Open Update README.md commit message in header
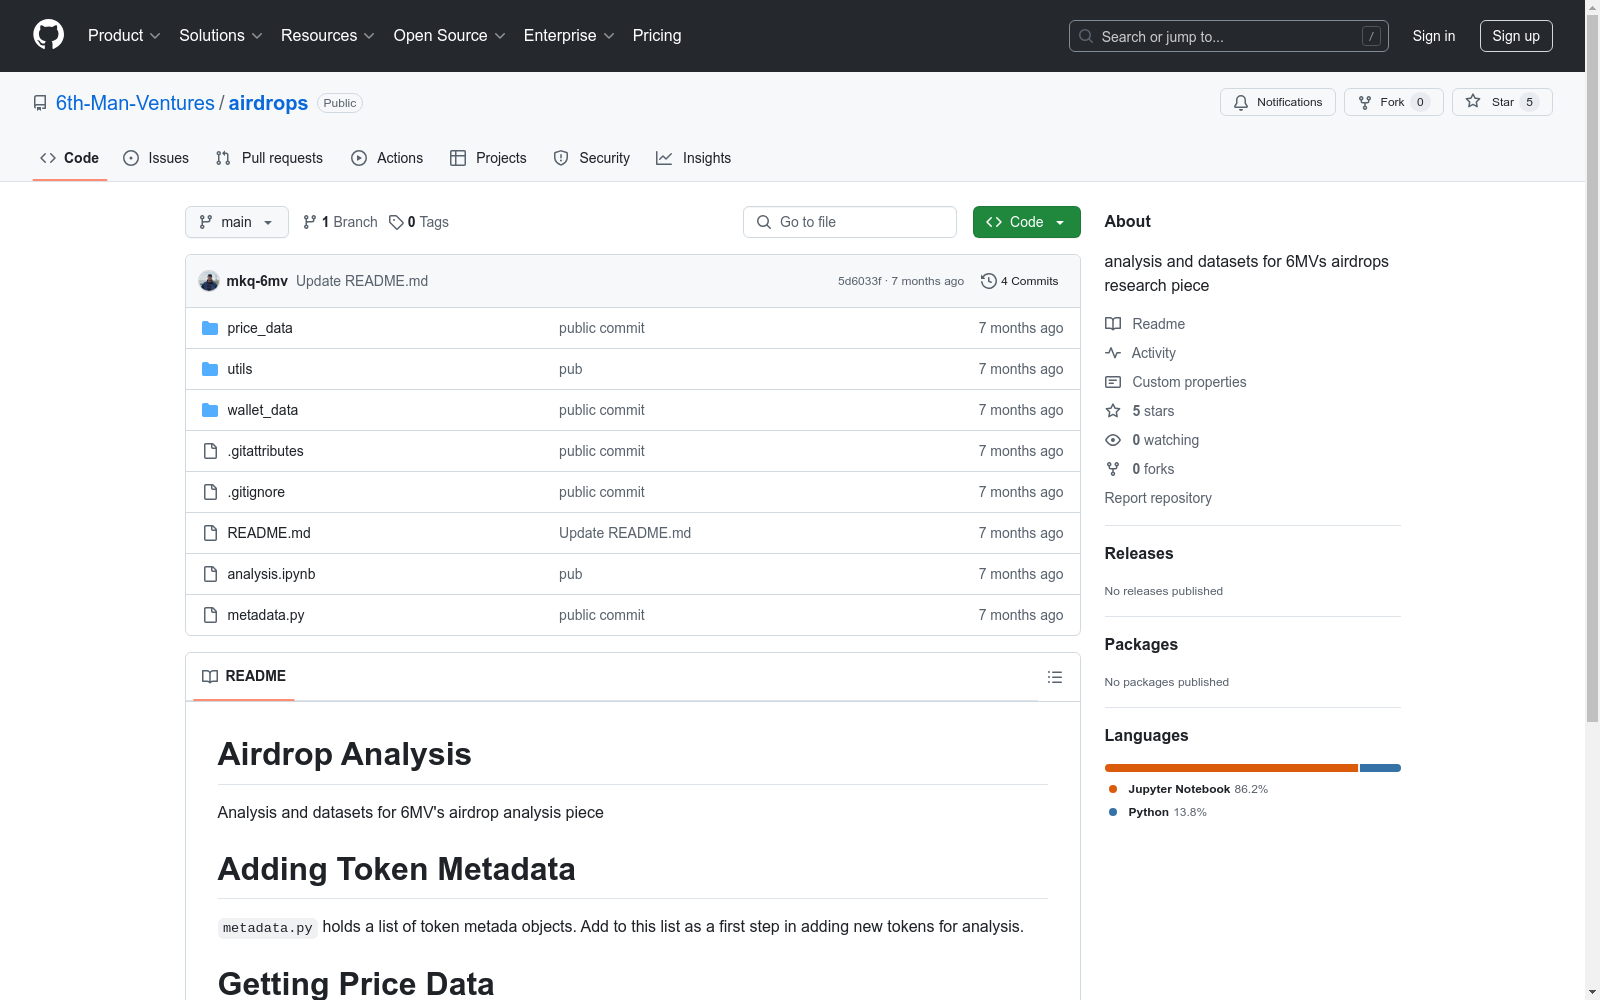The image size is (1600, 1000). coord(362,281)
